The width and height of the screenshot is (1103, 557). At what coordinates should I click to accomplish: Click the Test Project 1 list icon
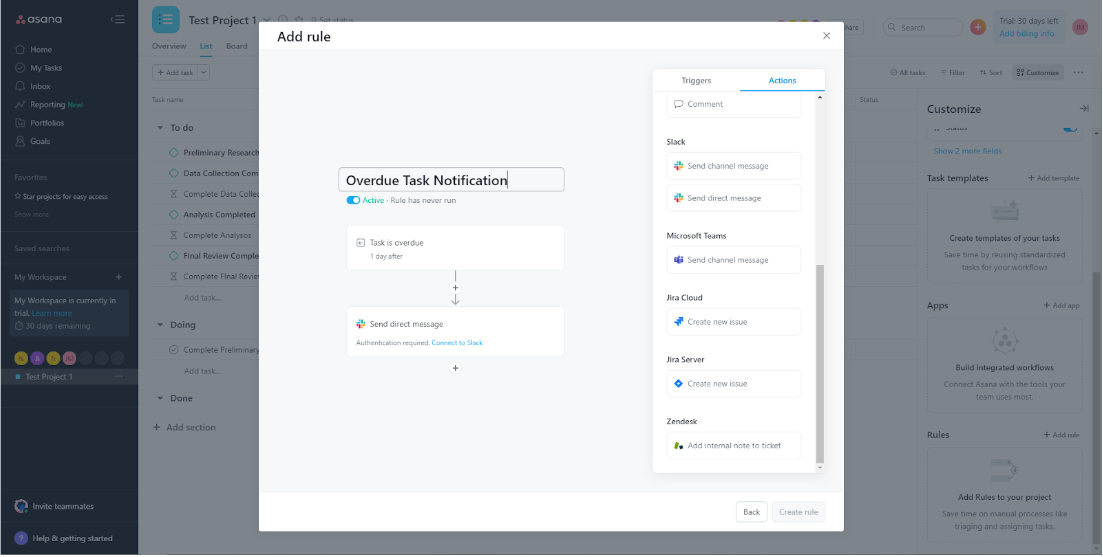pos(166,20)
